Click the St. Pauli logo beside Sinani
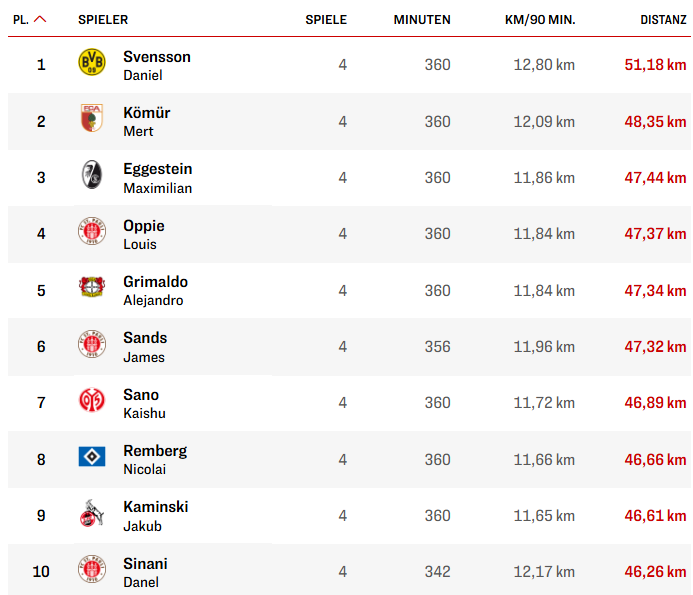Viewport: 693px width, 595px height. [91, 571]
